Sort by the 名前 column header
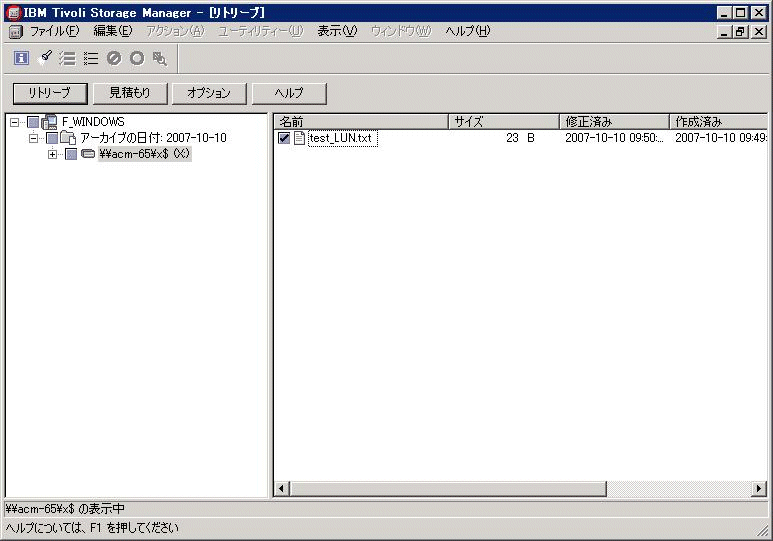The height and width of the screenshot is (541, 773). click(x=361, y=122)
